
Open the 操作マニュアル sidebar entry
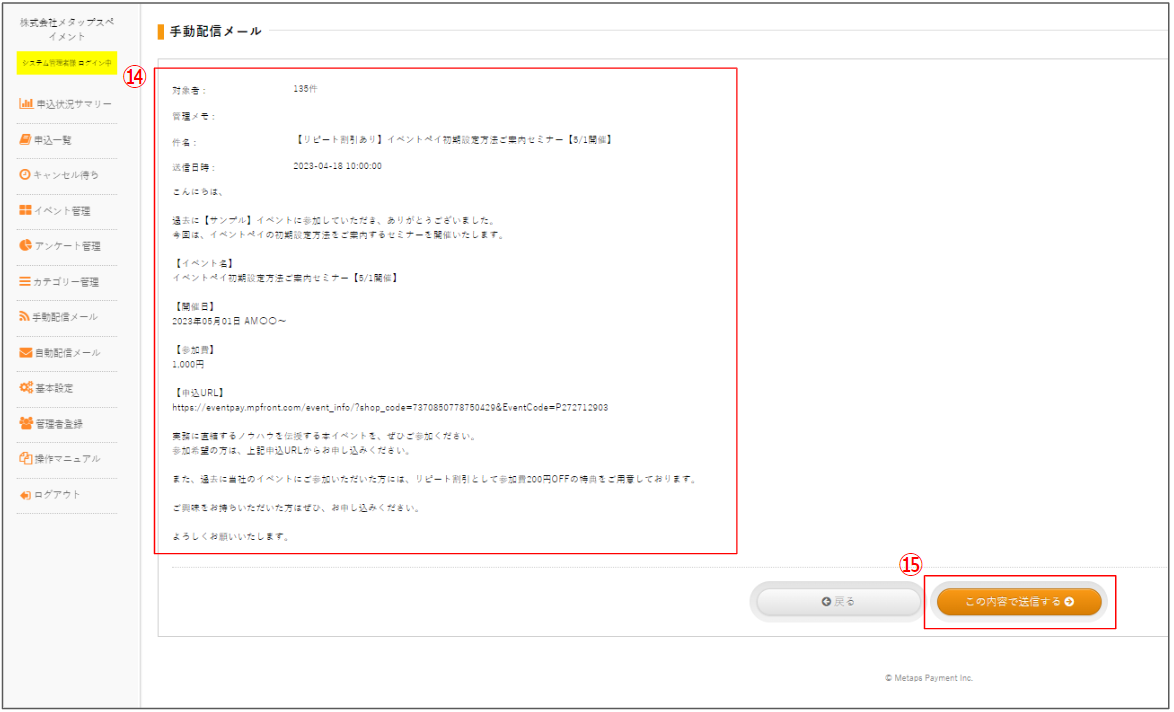click(x=67, y=459)
